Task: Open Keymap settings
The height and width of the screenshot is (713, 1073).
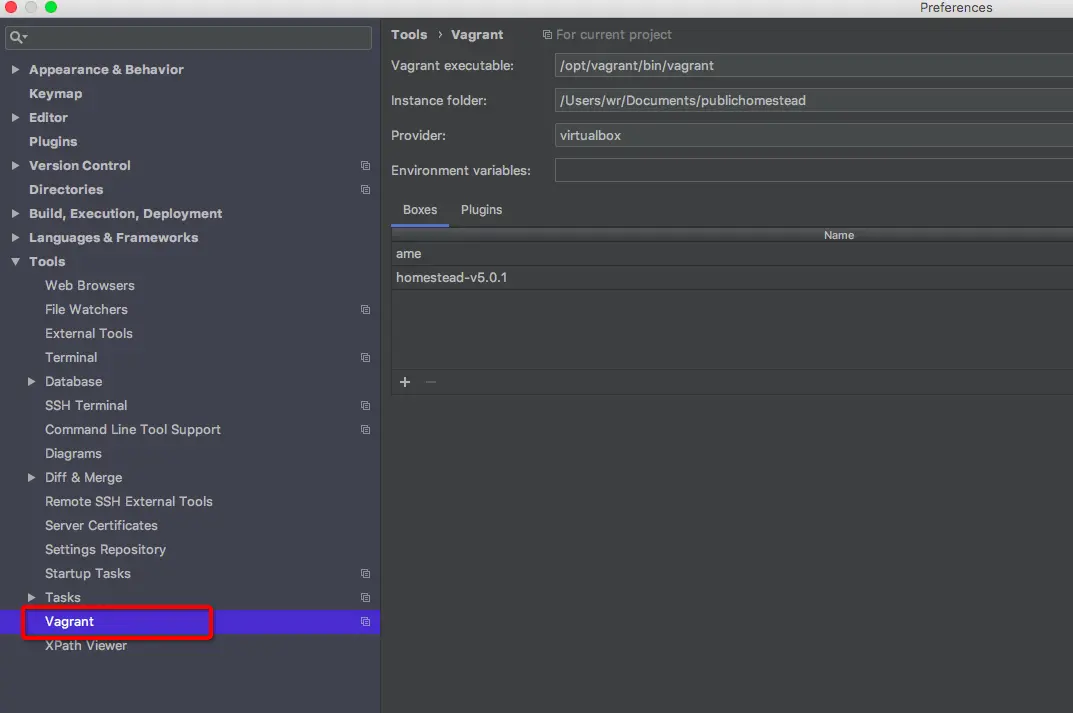Action: point(55,94)
